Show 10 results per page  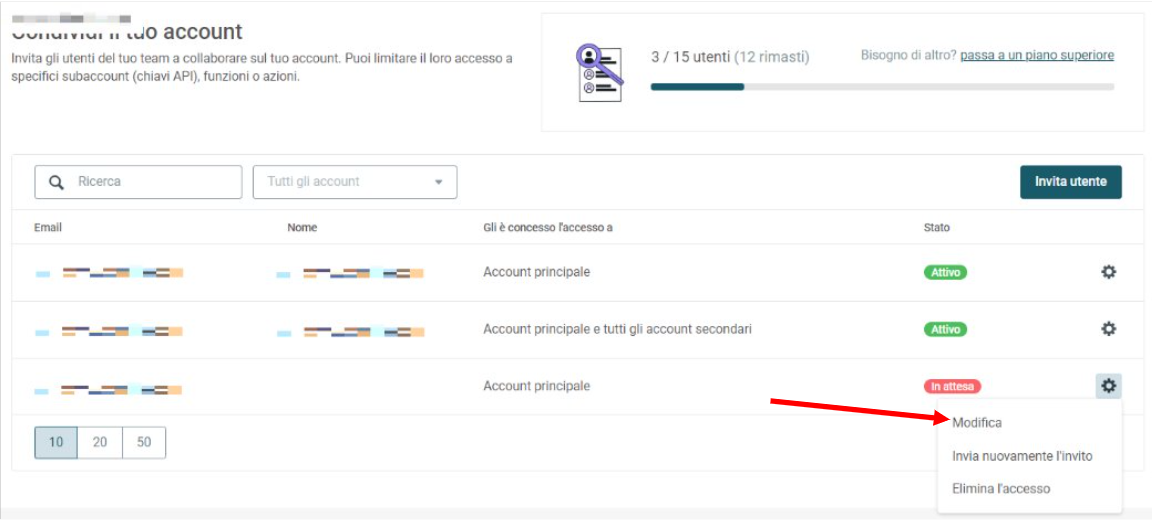point(56,442)
